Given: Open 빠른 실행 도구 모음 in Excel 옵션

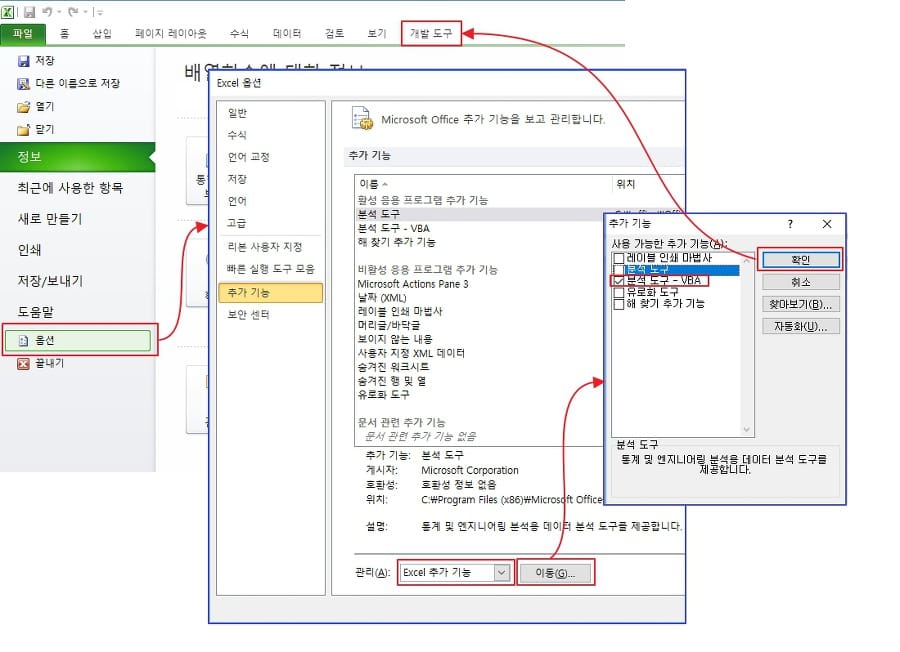Looking at the screenshot, I should [270, 269].
